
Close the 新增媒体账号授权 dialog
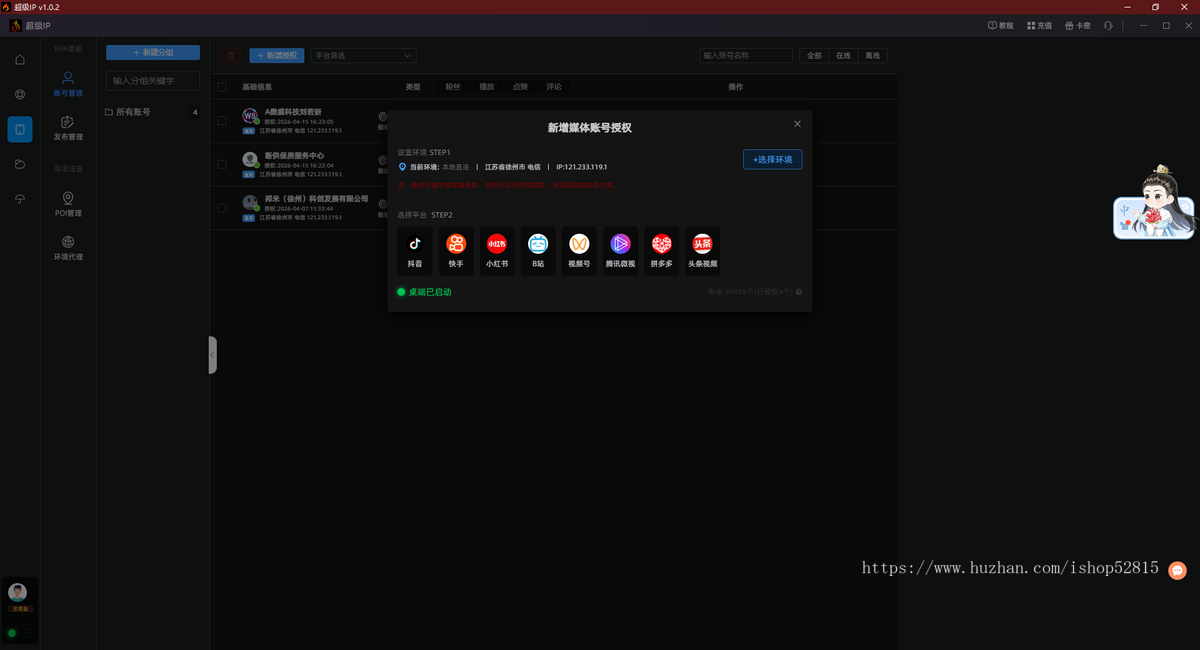tap(797, 124)
